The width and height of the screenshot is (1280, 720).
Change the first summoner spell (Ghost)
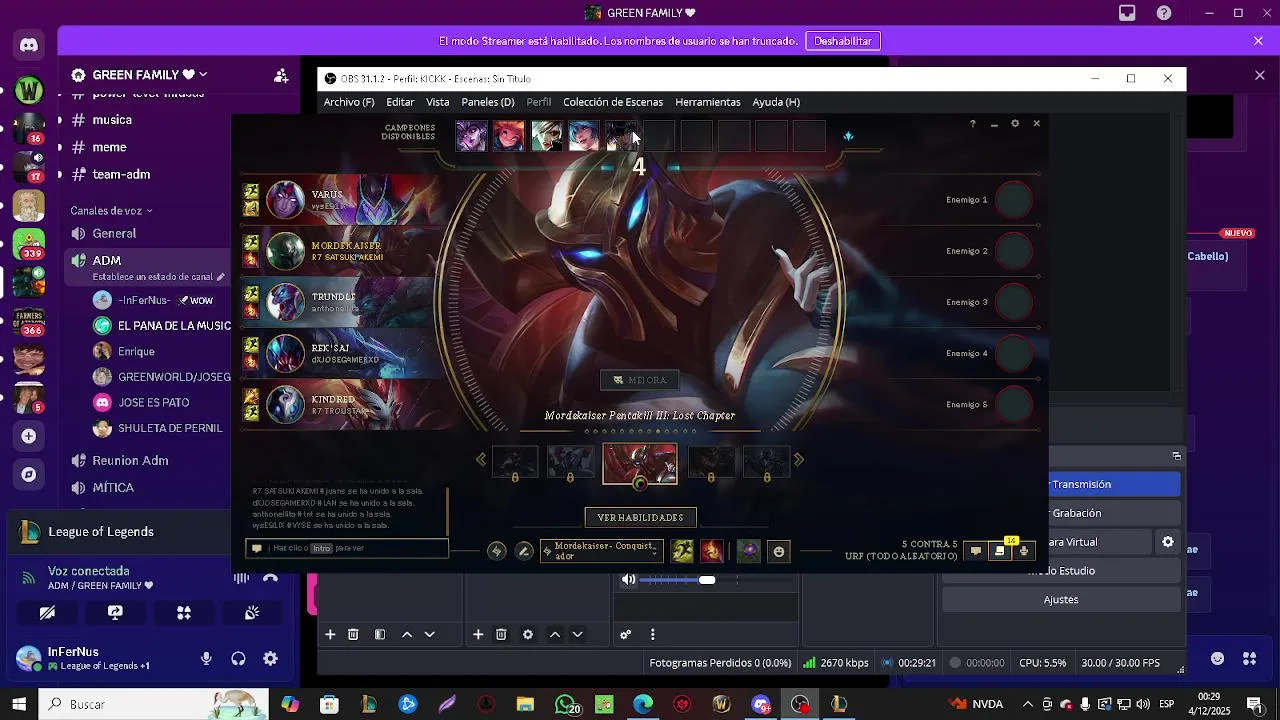(x=682, y=551)
